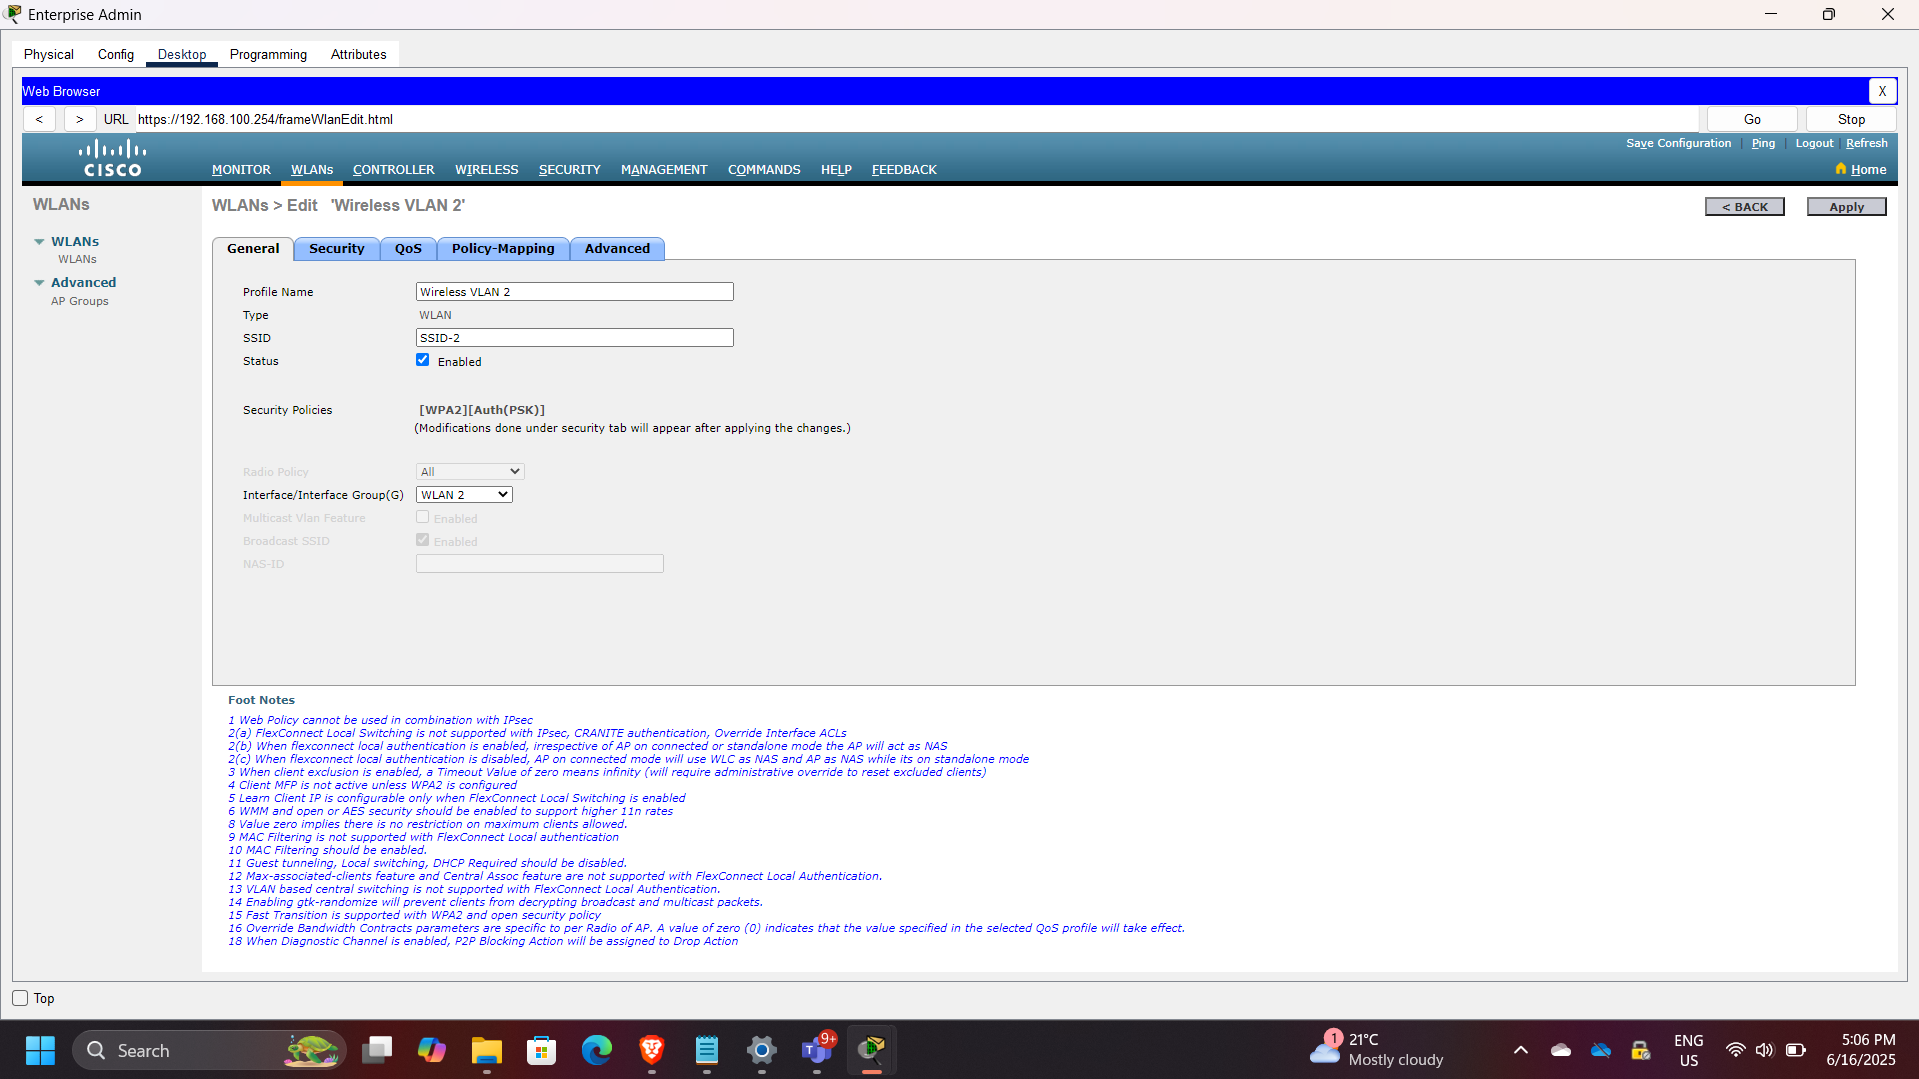Collapse the Advanced section in the sidebar
The height and width of the screenshot is (1079, 1919).
click(39, 282)
